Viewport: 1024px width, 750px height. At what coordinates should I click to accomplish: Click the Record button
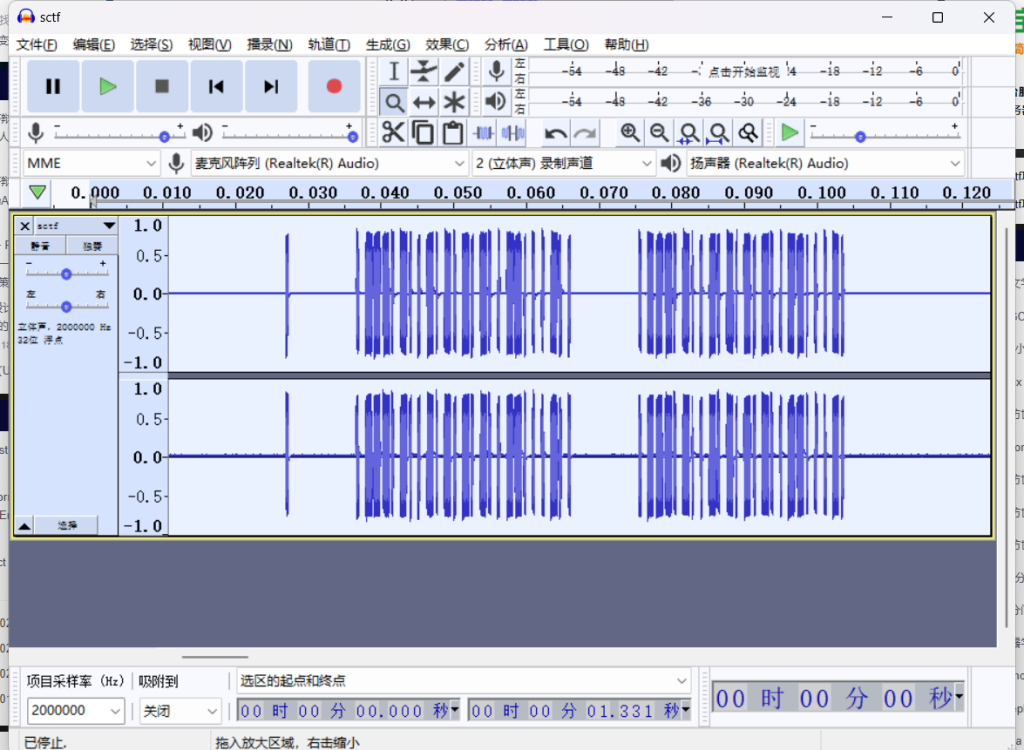(334, 87)
